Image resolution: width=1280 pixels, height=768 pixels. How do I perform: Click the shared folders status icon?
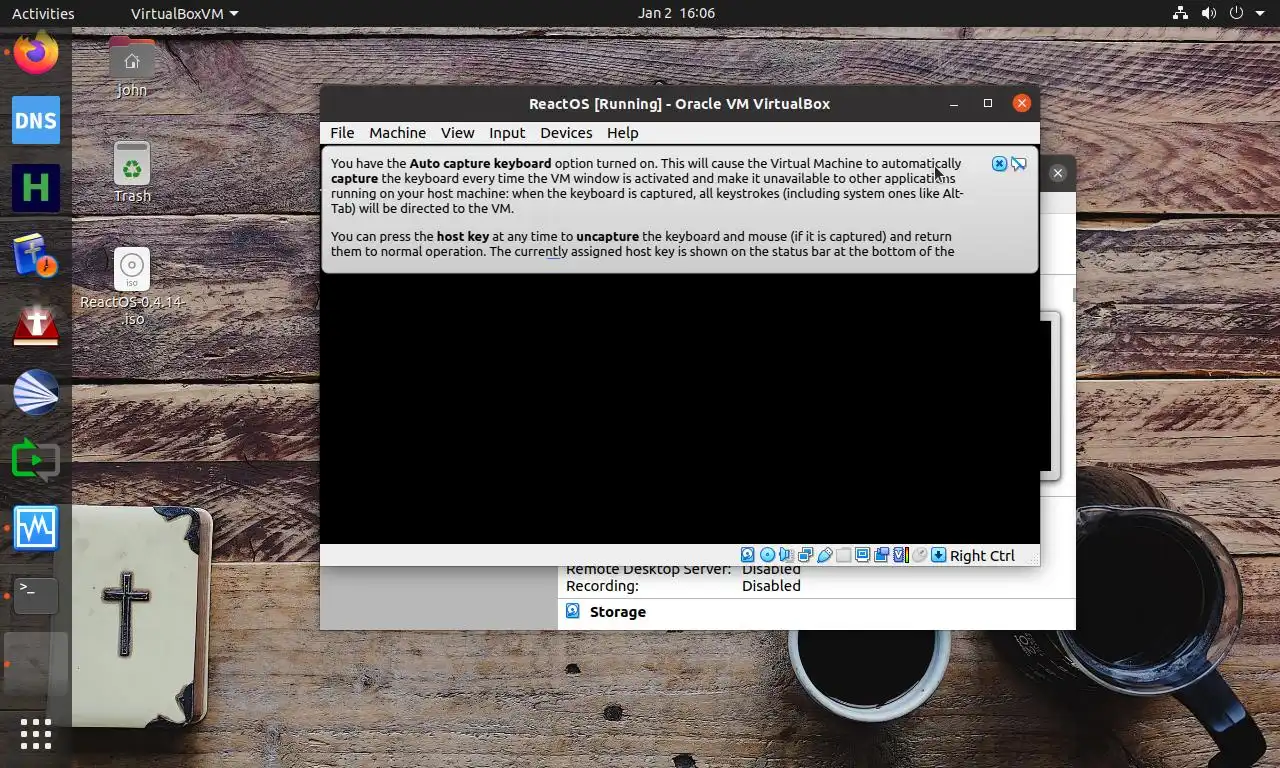click(843, 555)
